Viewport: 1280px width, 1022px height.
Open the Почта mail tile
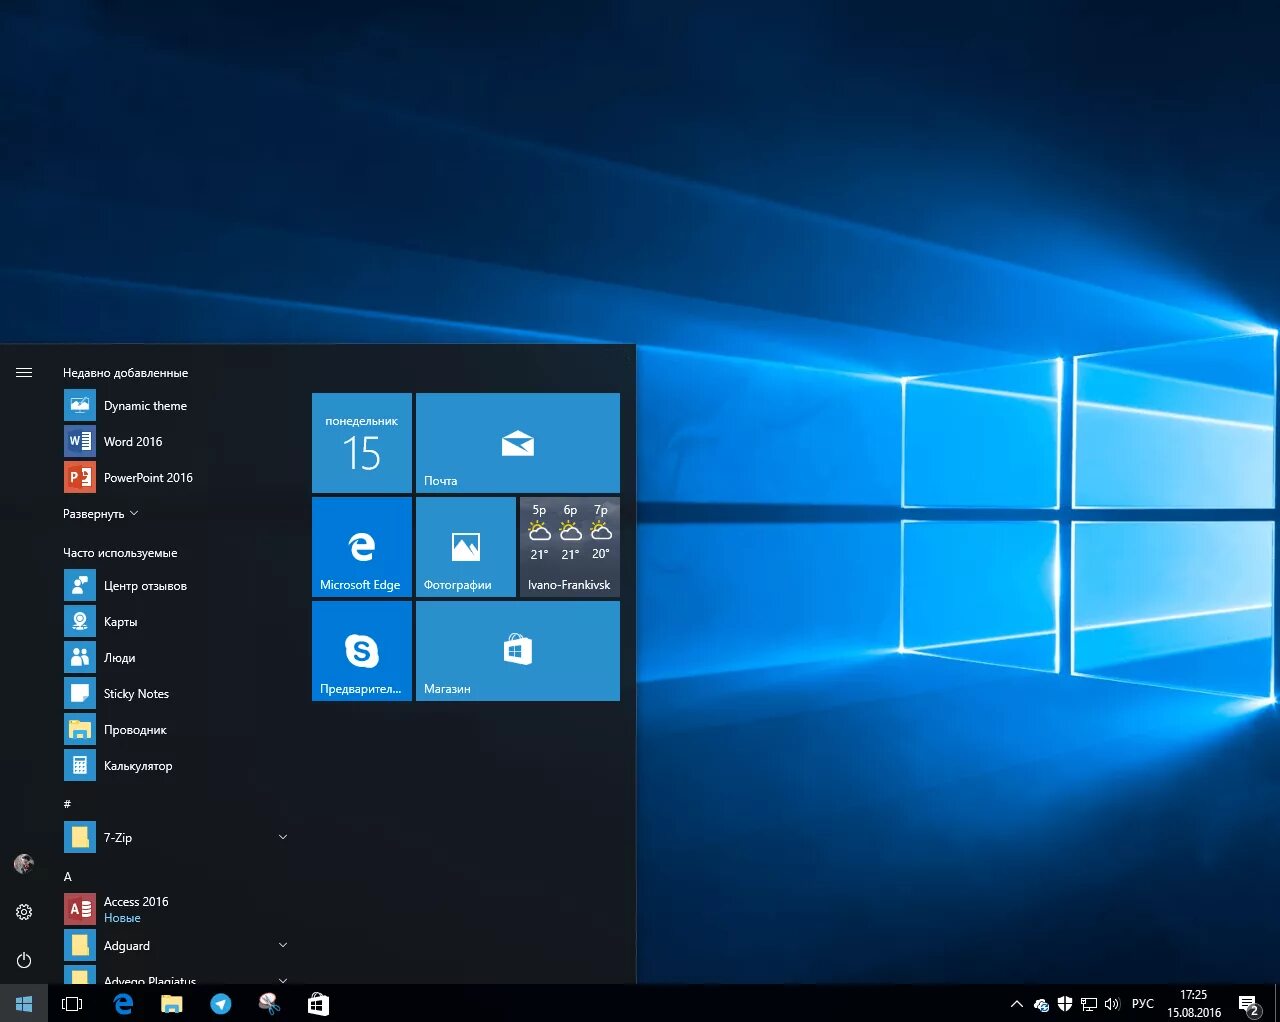click(518, 443)
